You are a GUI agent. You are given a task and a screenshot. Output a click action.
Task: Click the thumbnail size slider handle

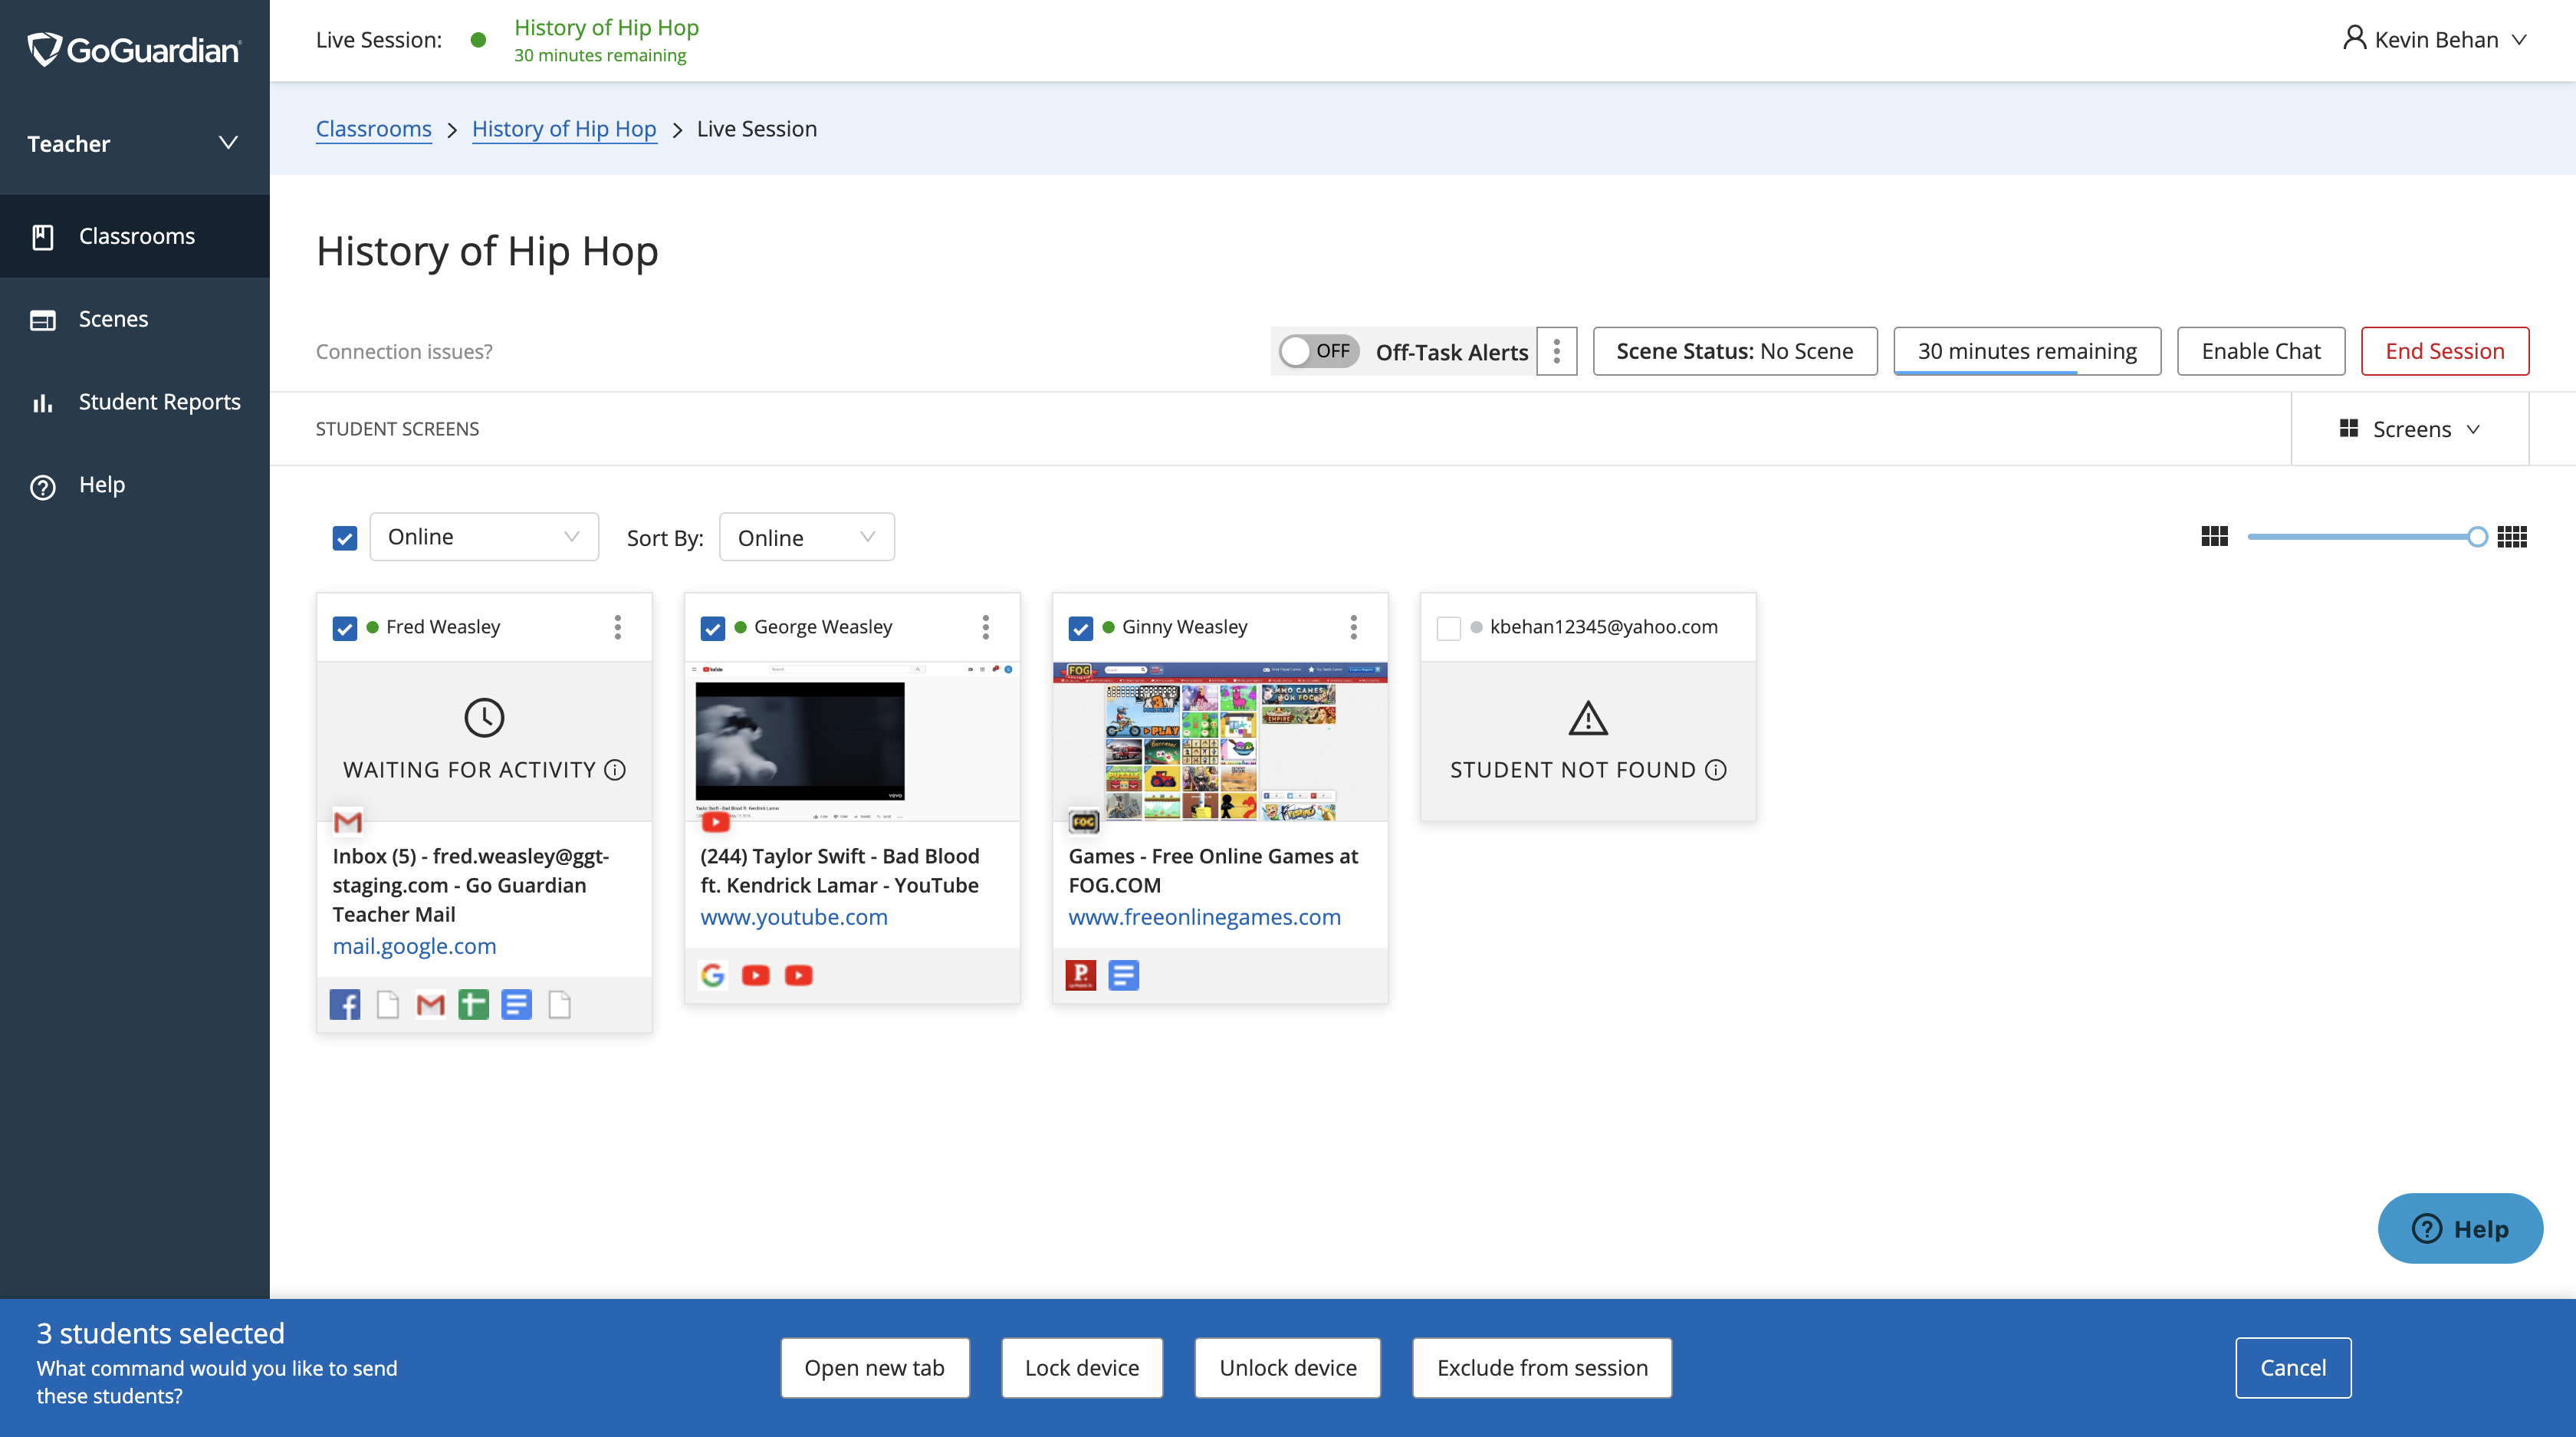click(2476, 537)
